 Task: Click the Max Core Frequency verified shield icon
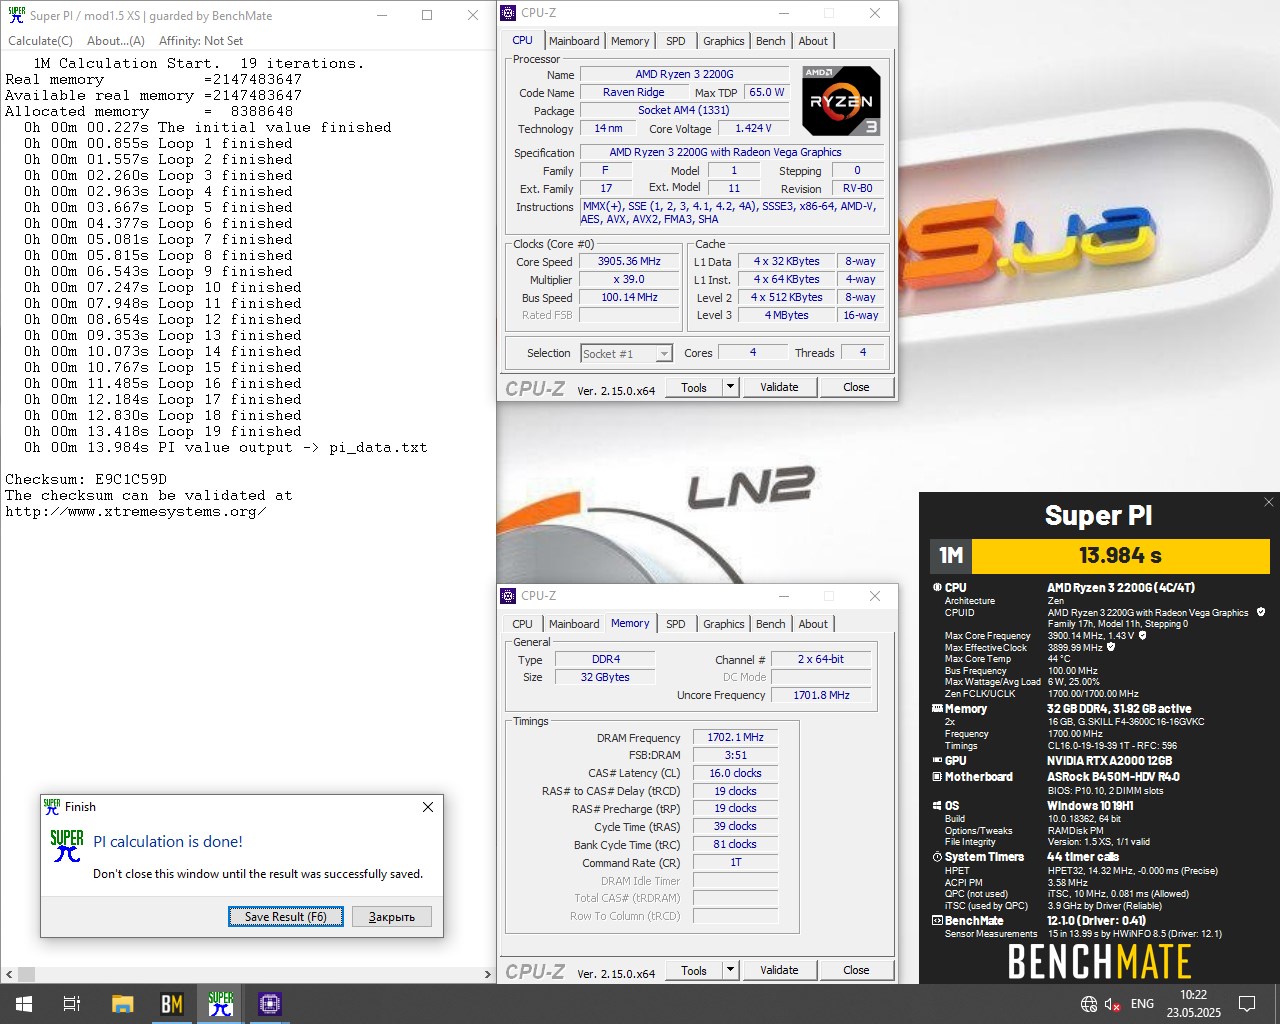tap(1142, 635)
